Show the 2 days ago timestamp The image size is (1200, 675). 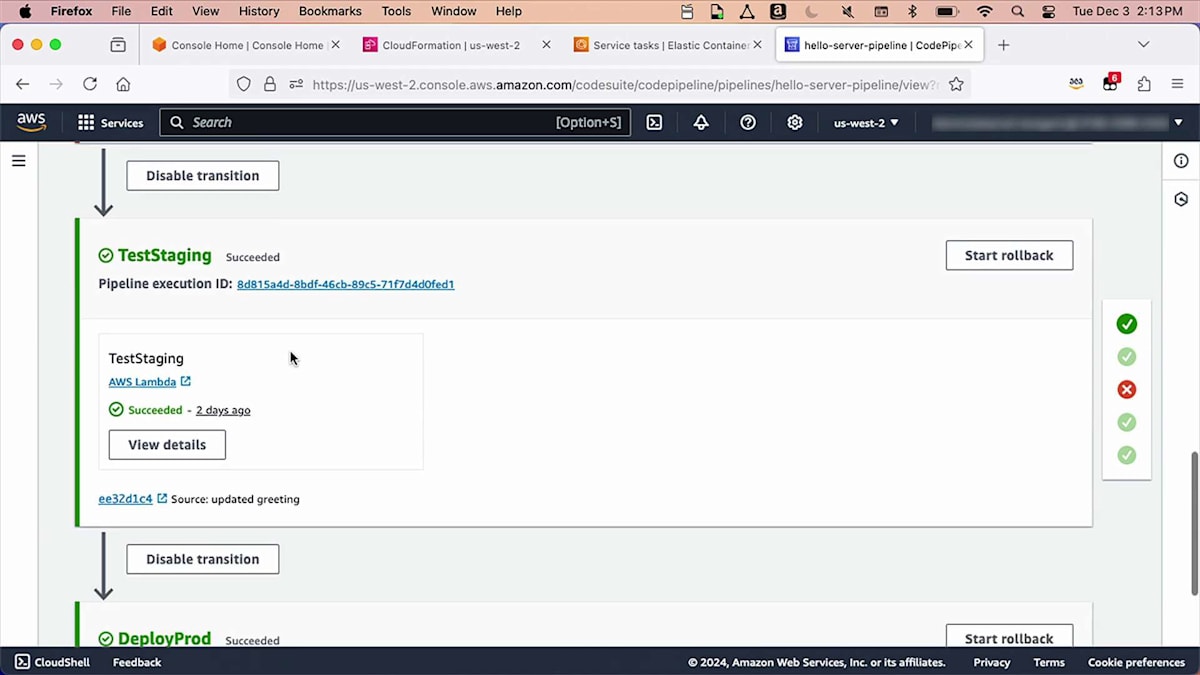coord(223,410)
